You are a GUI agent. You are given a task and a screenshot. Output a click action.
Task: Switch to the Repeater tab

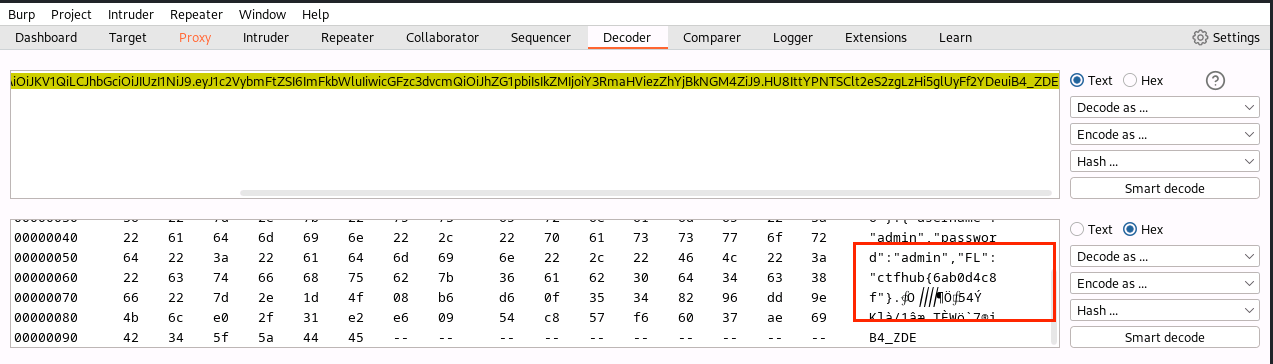coord(347,38)
